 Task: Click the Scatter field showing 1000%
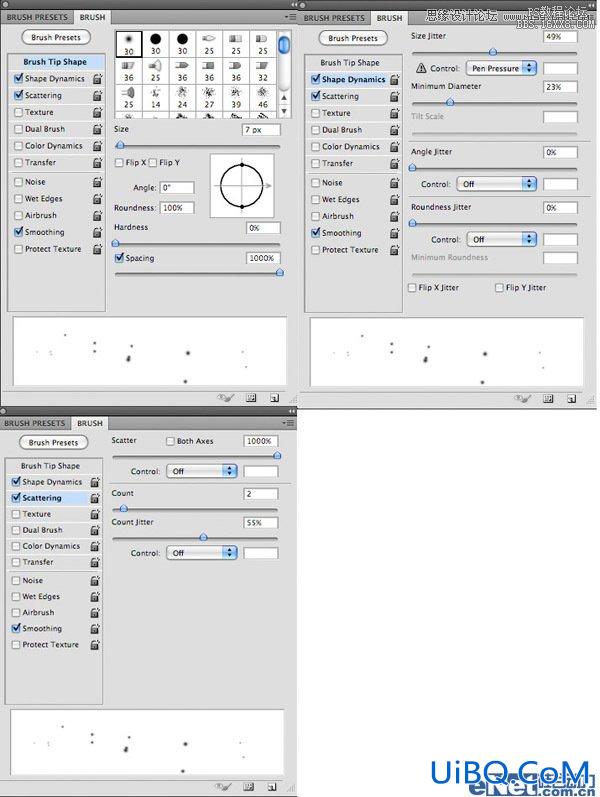[x=261, y=441]
